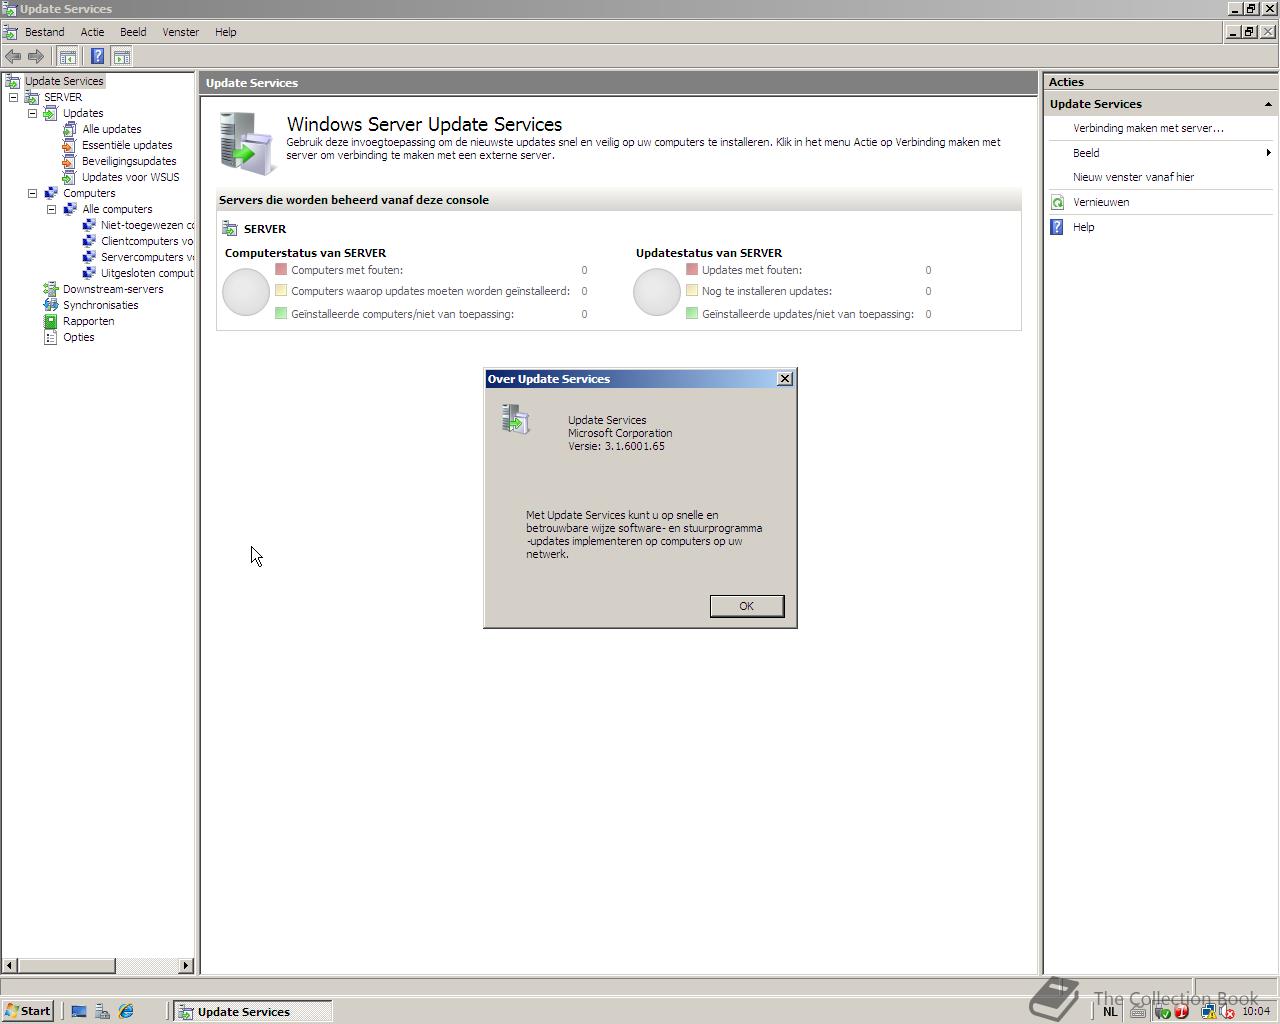Click the clock showing 10:04
This screenshot has height=1024, width=1280.
tap(1256, 1012)
